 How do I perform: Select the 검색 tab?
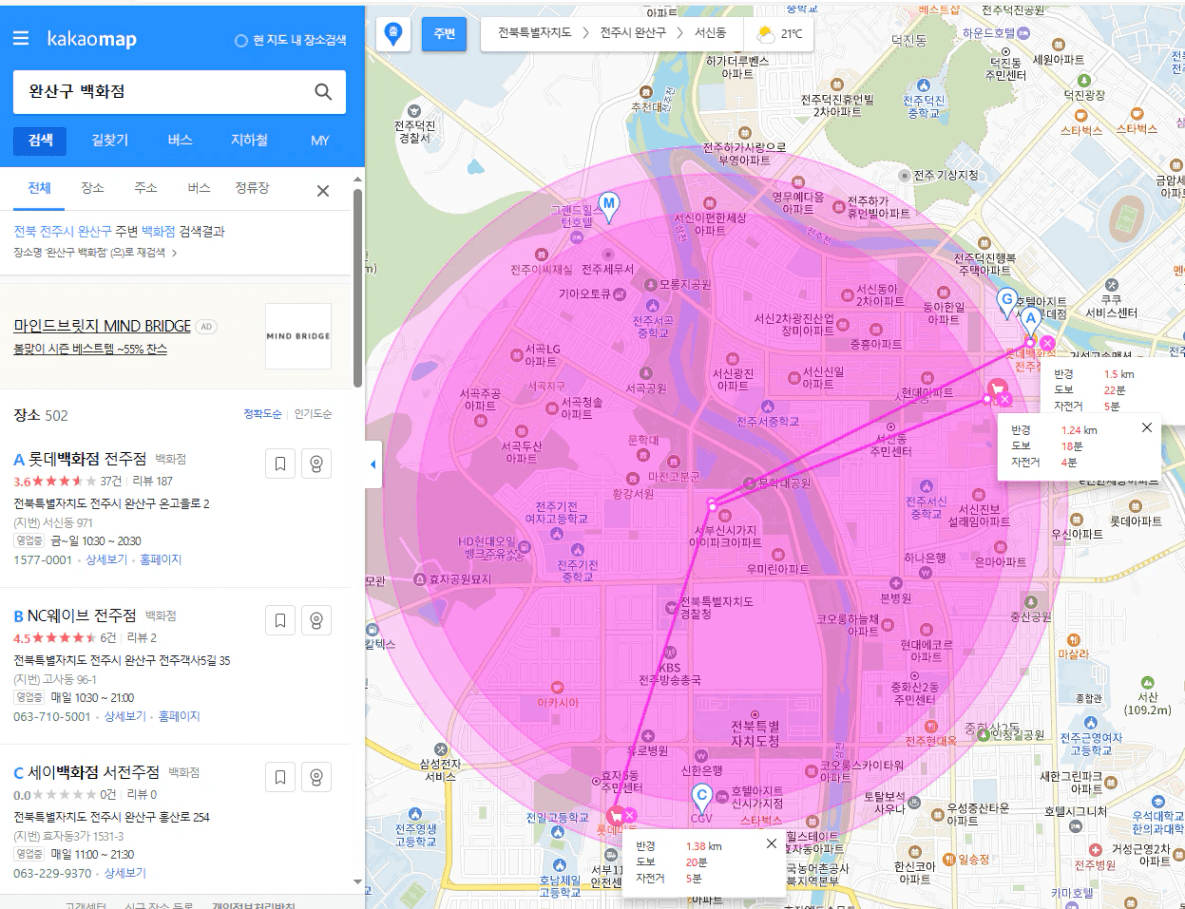pyautogui.click(x=40, y=141)
